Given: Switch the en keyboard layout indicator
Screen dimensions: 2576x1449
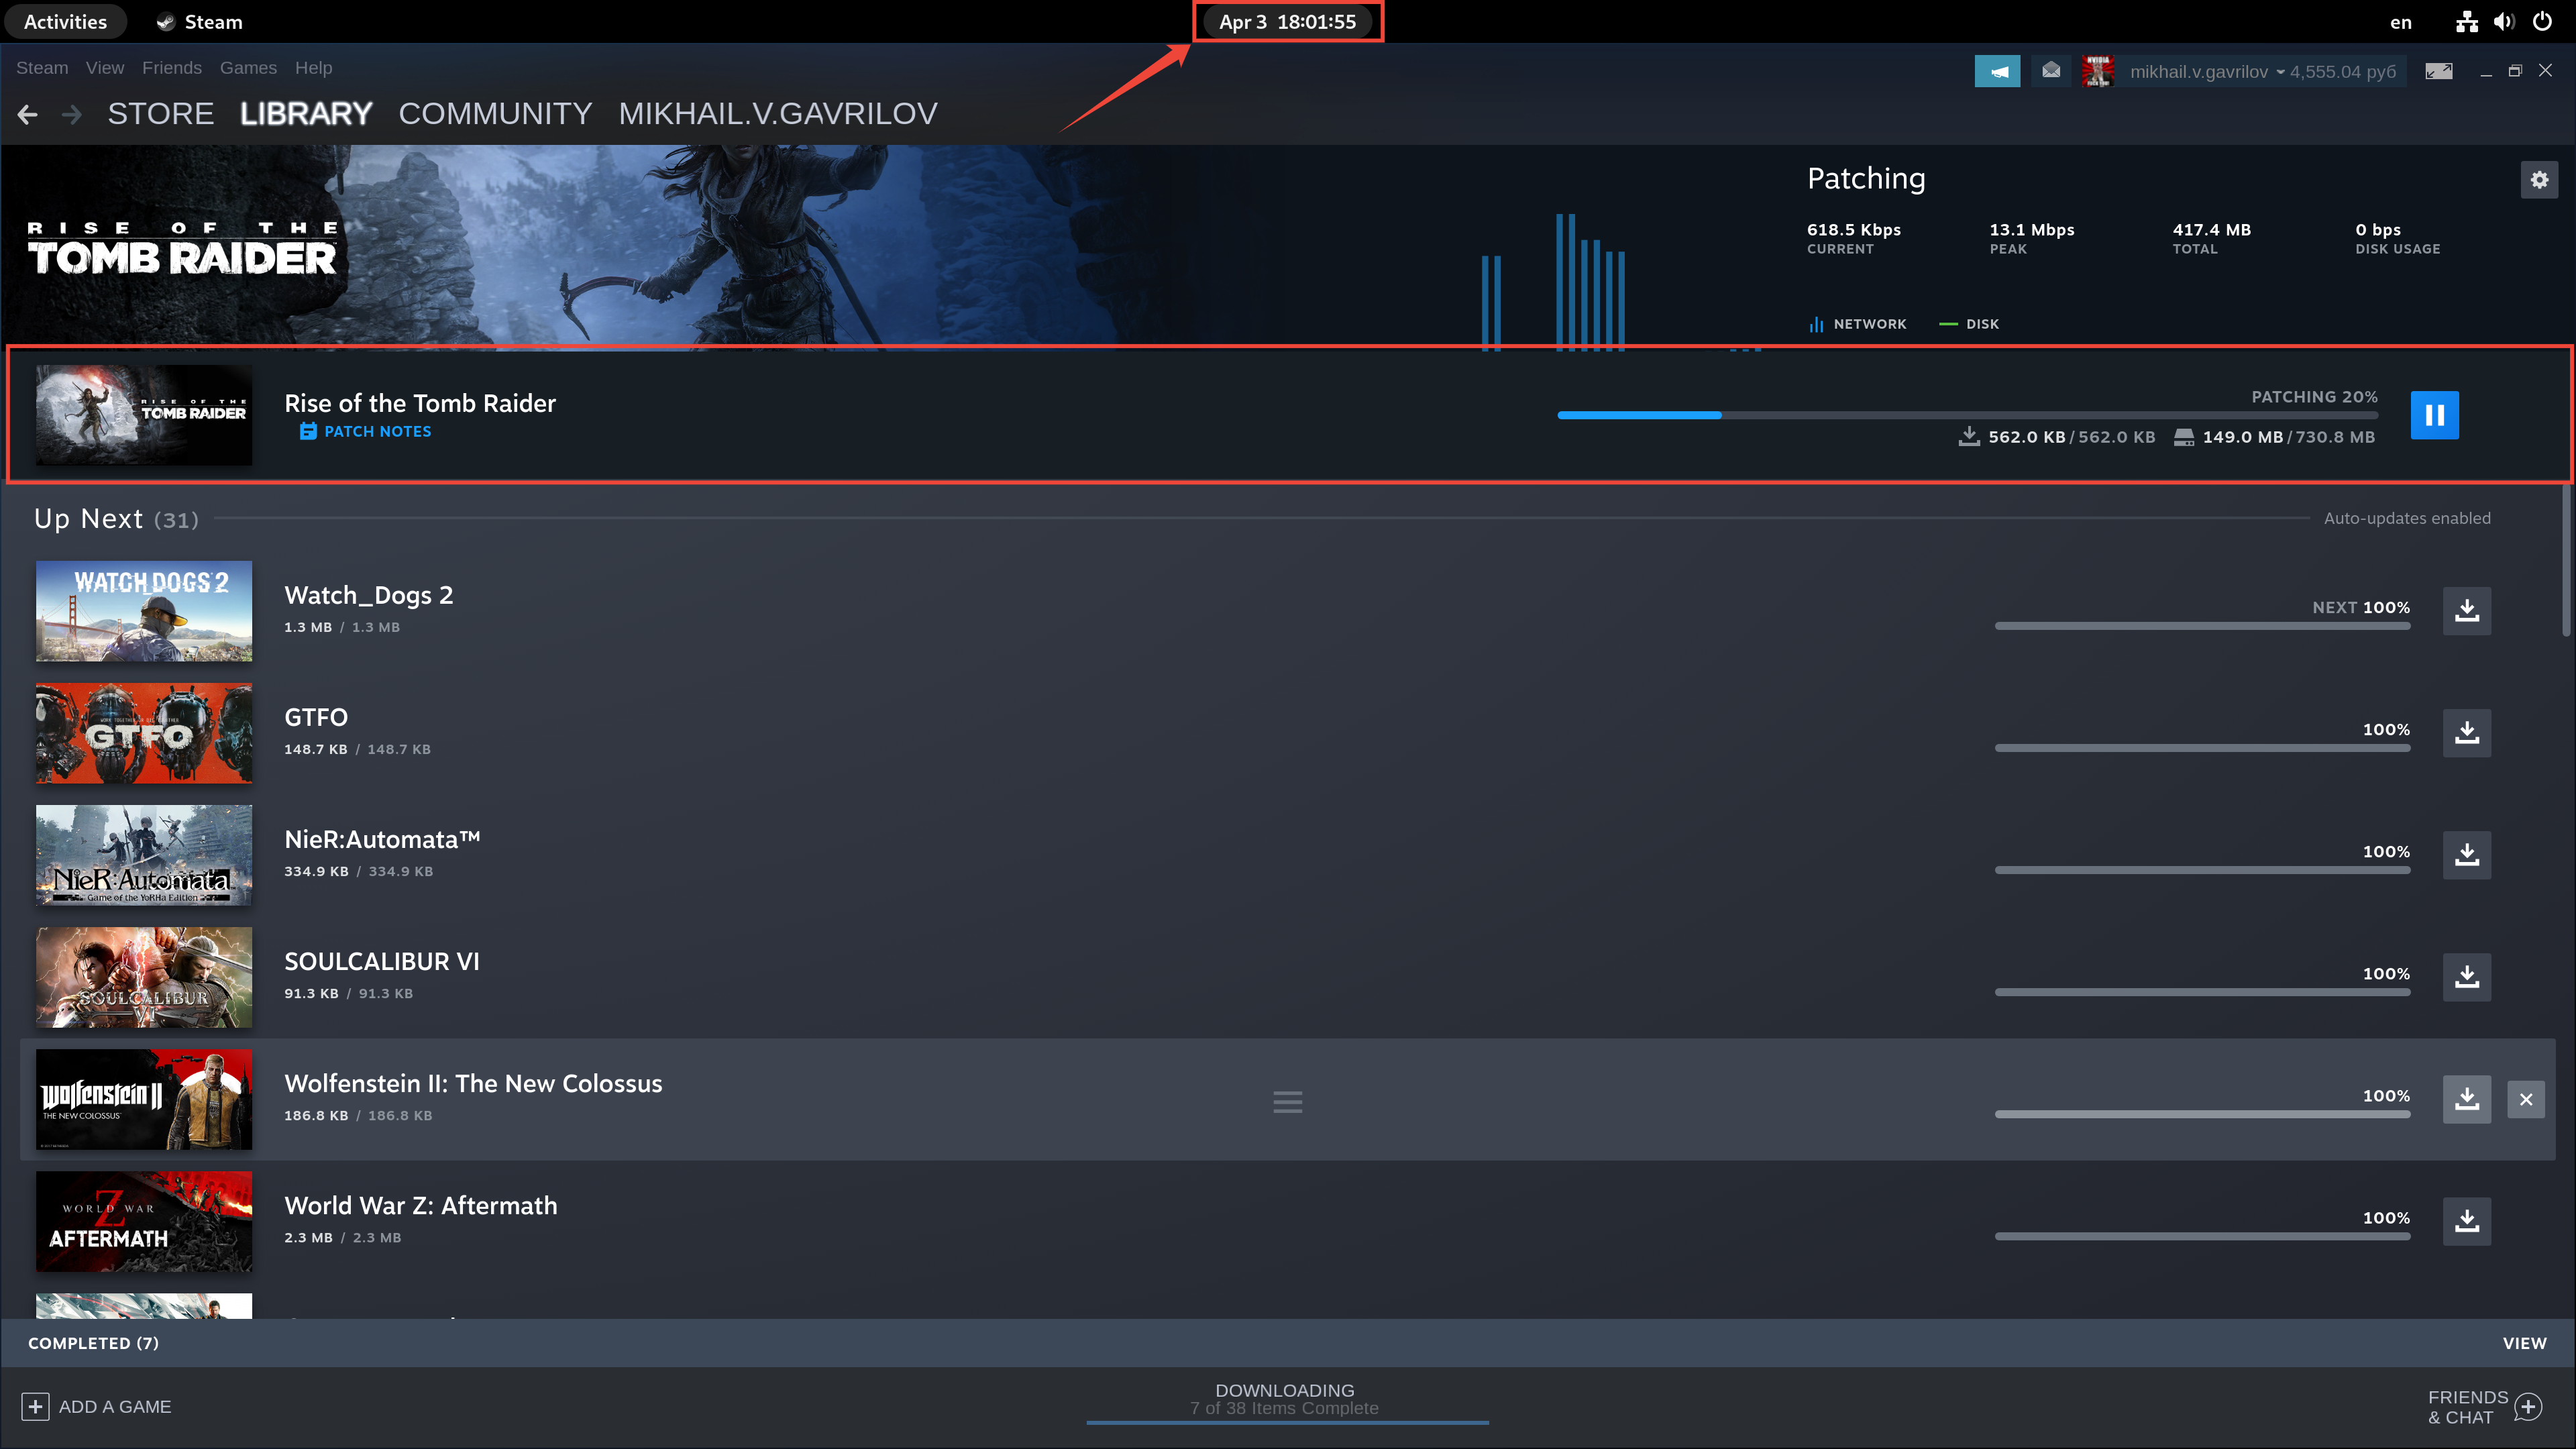Looking at the screenshot, I should coord(2401,22).
